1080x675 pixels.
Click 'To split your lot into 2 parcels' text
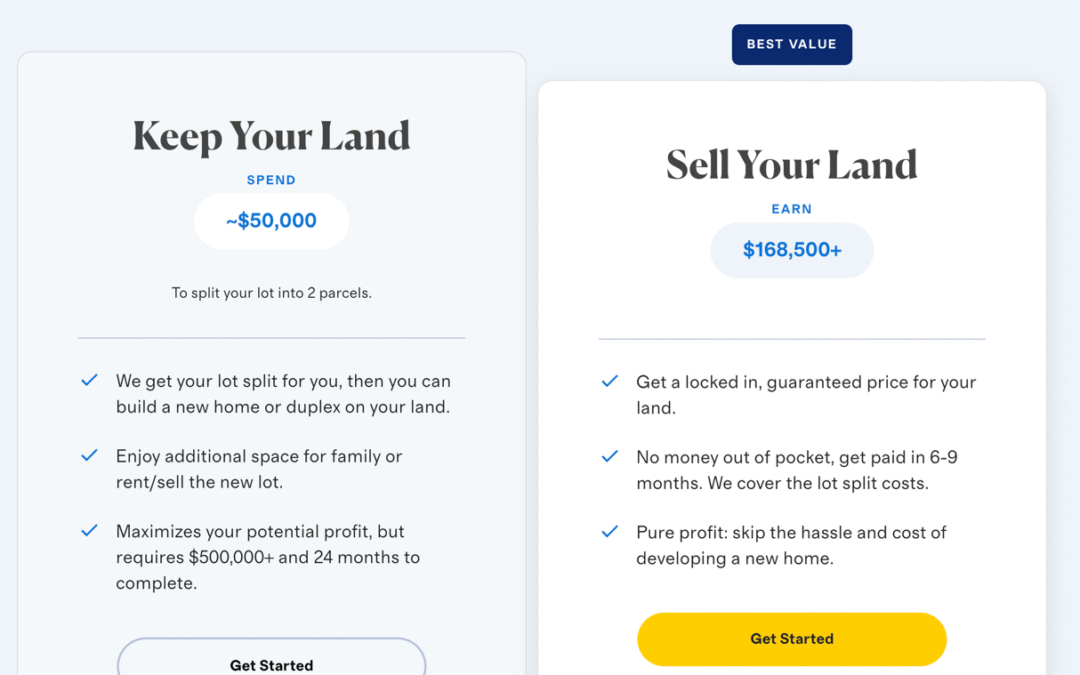[271, 293]
